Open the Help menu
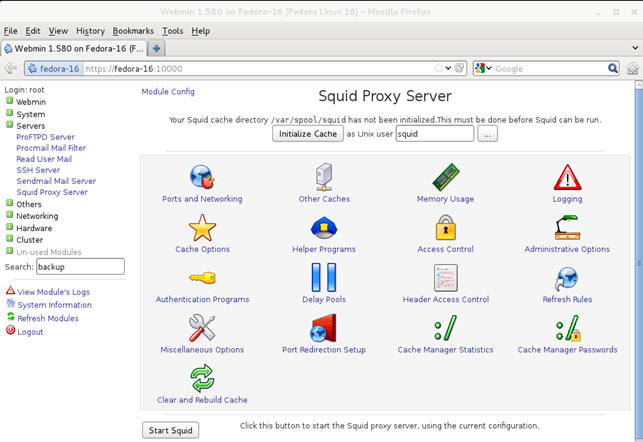643x442 pixels. (201, 31)
